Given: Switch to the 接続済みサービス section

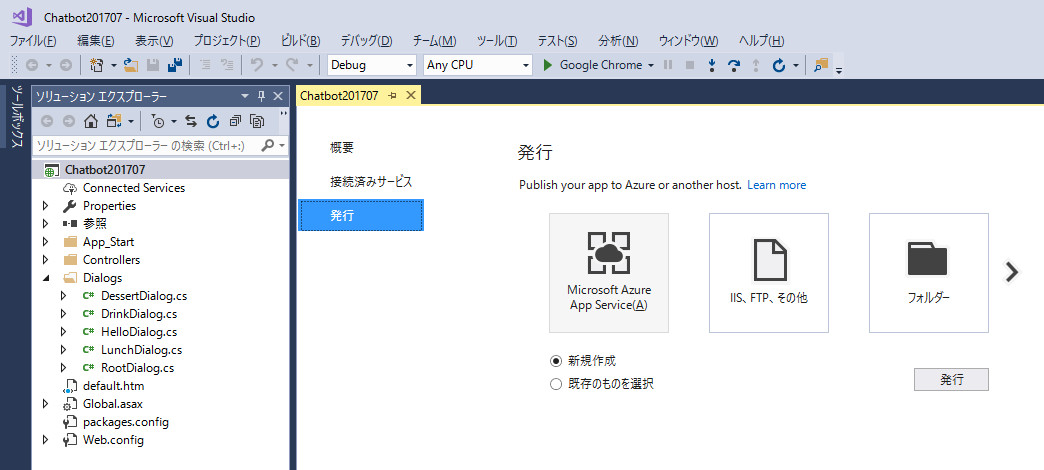Looking at the screenshot, I should [371, 181].
